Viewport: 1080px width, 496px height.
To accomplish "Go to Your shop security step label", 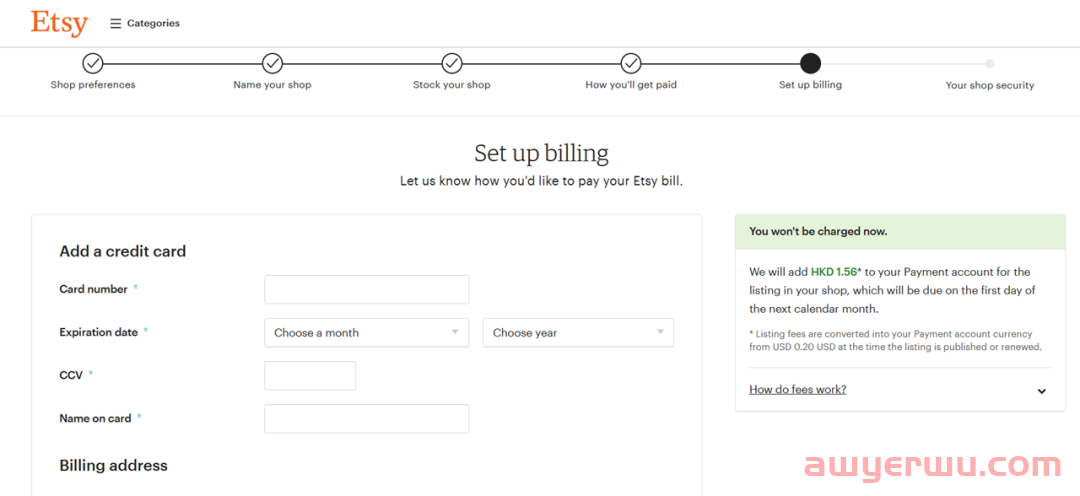I will pyautogui.click(x=990, y=85).
